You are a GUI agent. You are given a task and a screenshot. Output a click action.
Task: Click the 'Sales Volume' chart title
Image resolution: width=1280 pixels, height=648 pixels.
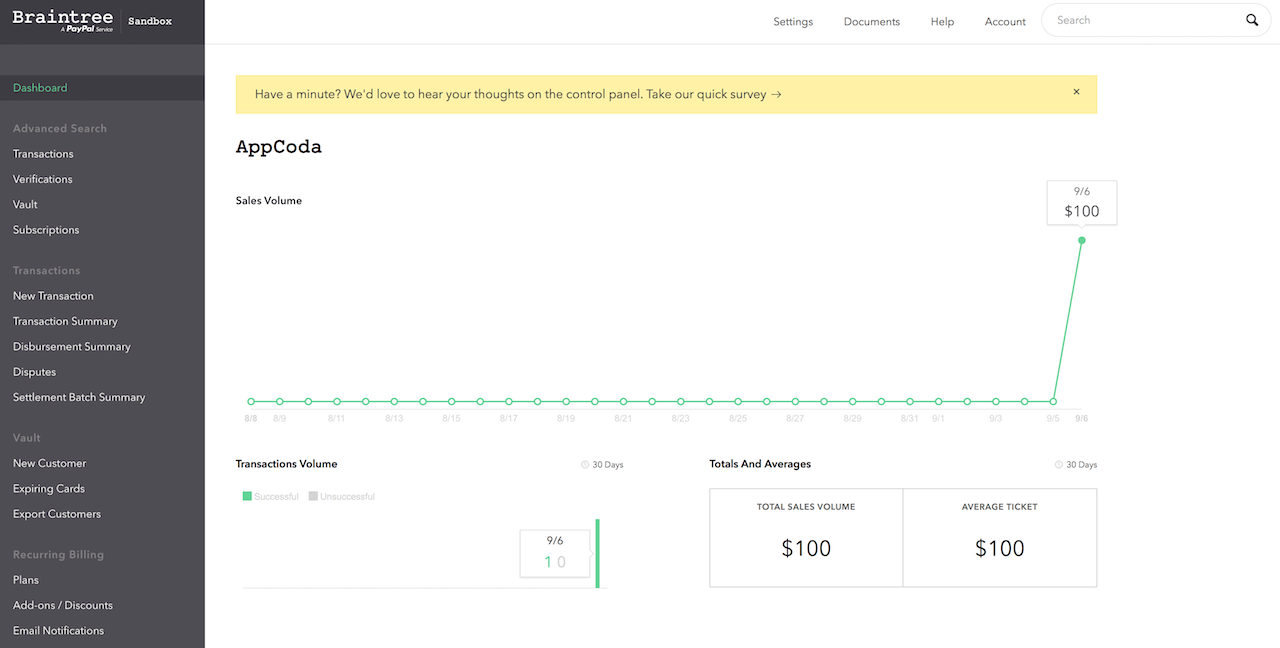269,200
